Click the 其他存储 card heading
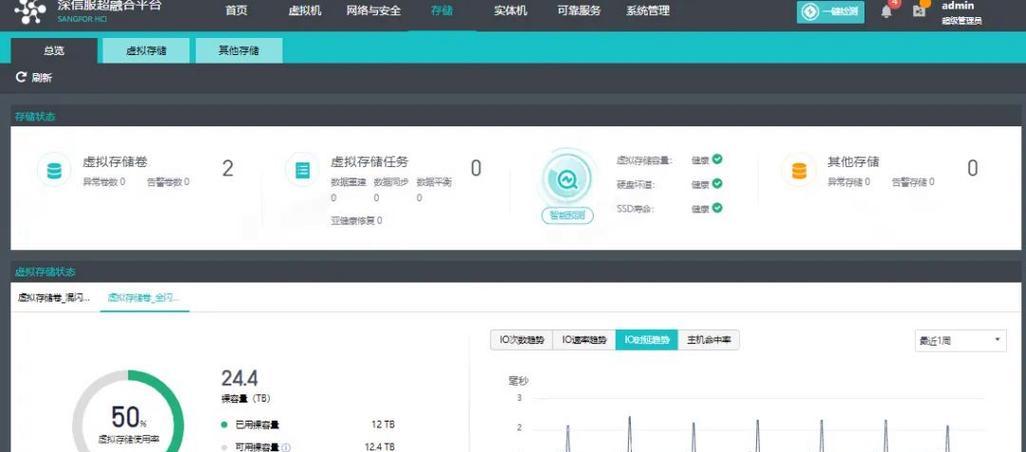This screenshot has width=1026, height=452. click(853, 162)
